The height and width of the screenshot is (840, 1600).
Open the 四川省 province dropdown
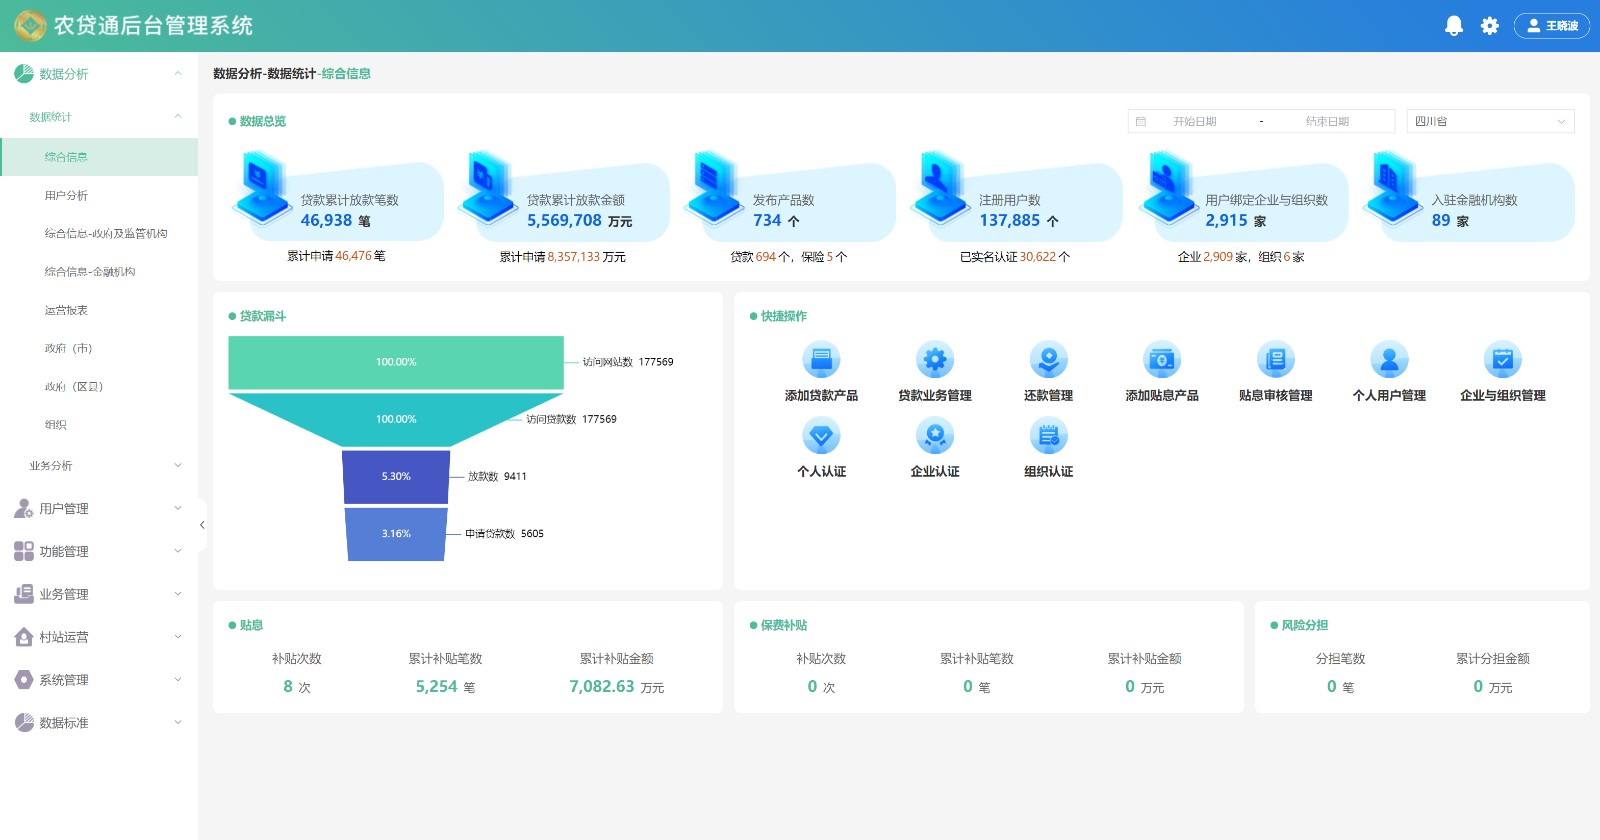pyautogui.click(x=1490, y=121)
